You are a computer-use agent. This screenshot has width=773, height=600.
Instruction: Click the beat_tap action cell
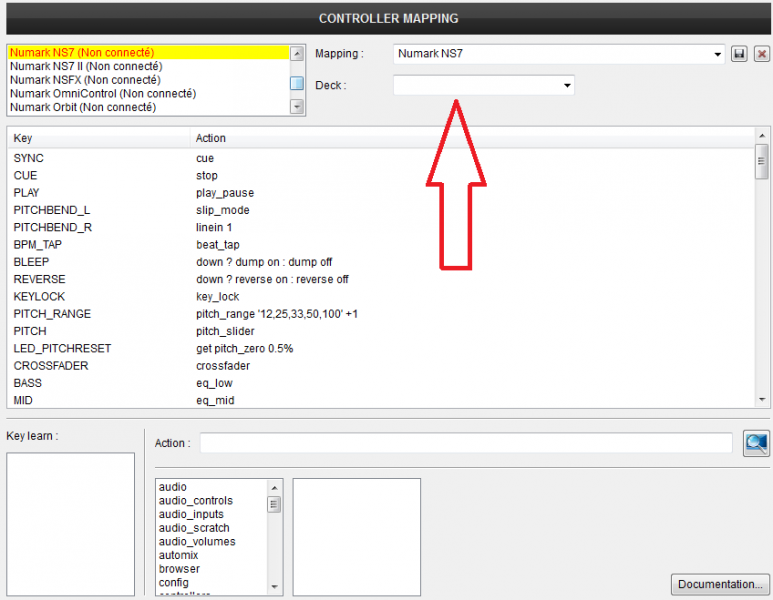click(x=218, y=245)
